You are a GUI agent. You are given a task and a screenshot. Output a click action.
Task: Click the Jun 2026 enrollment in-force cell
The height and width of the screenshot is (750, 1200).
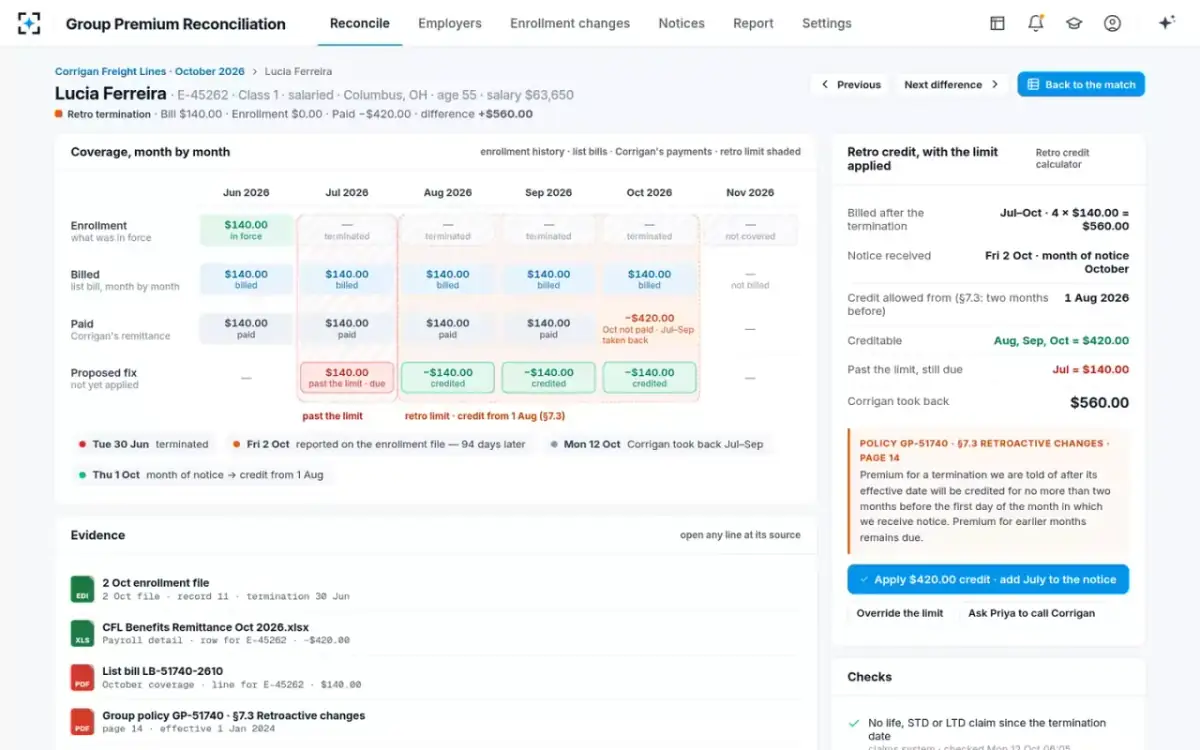246,230
